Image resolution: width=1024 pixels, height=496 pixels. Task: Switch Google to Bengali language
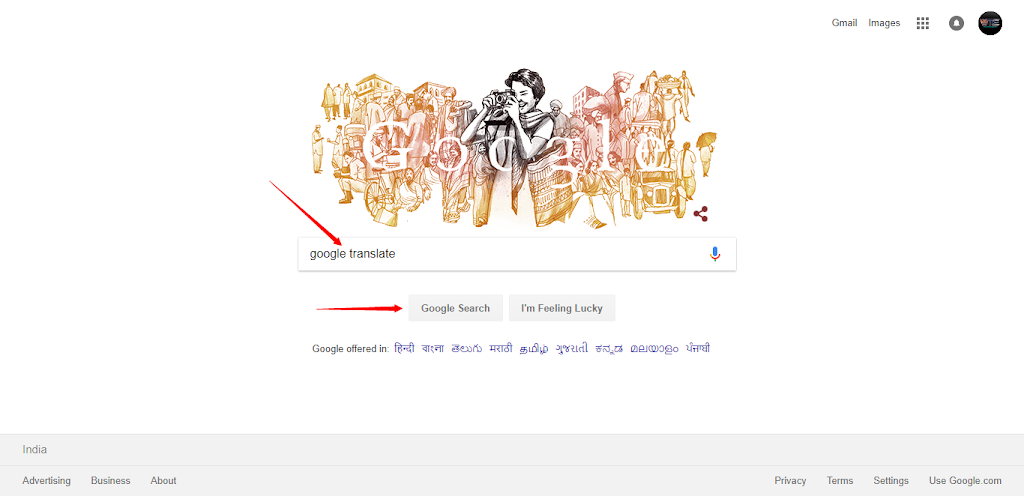pos(433,349)
